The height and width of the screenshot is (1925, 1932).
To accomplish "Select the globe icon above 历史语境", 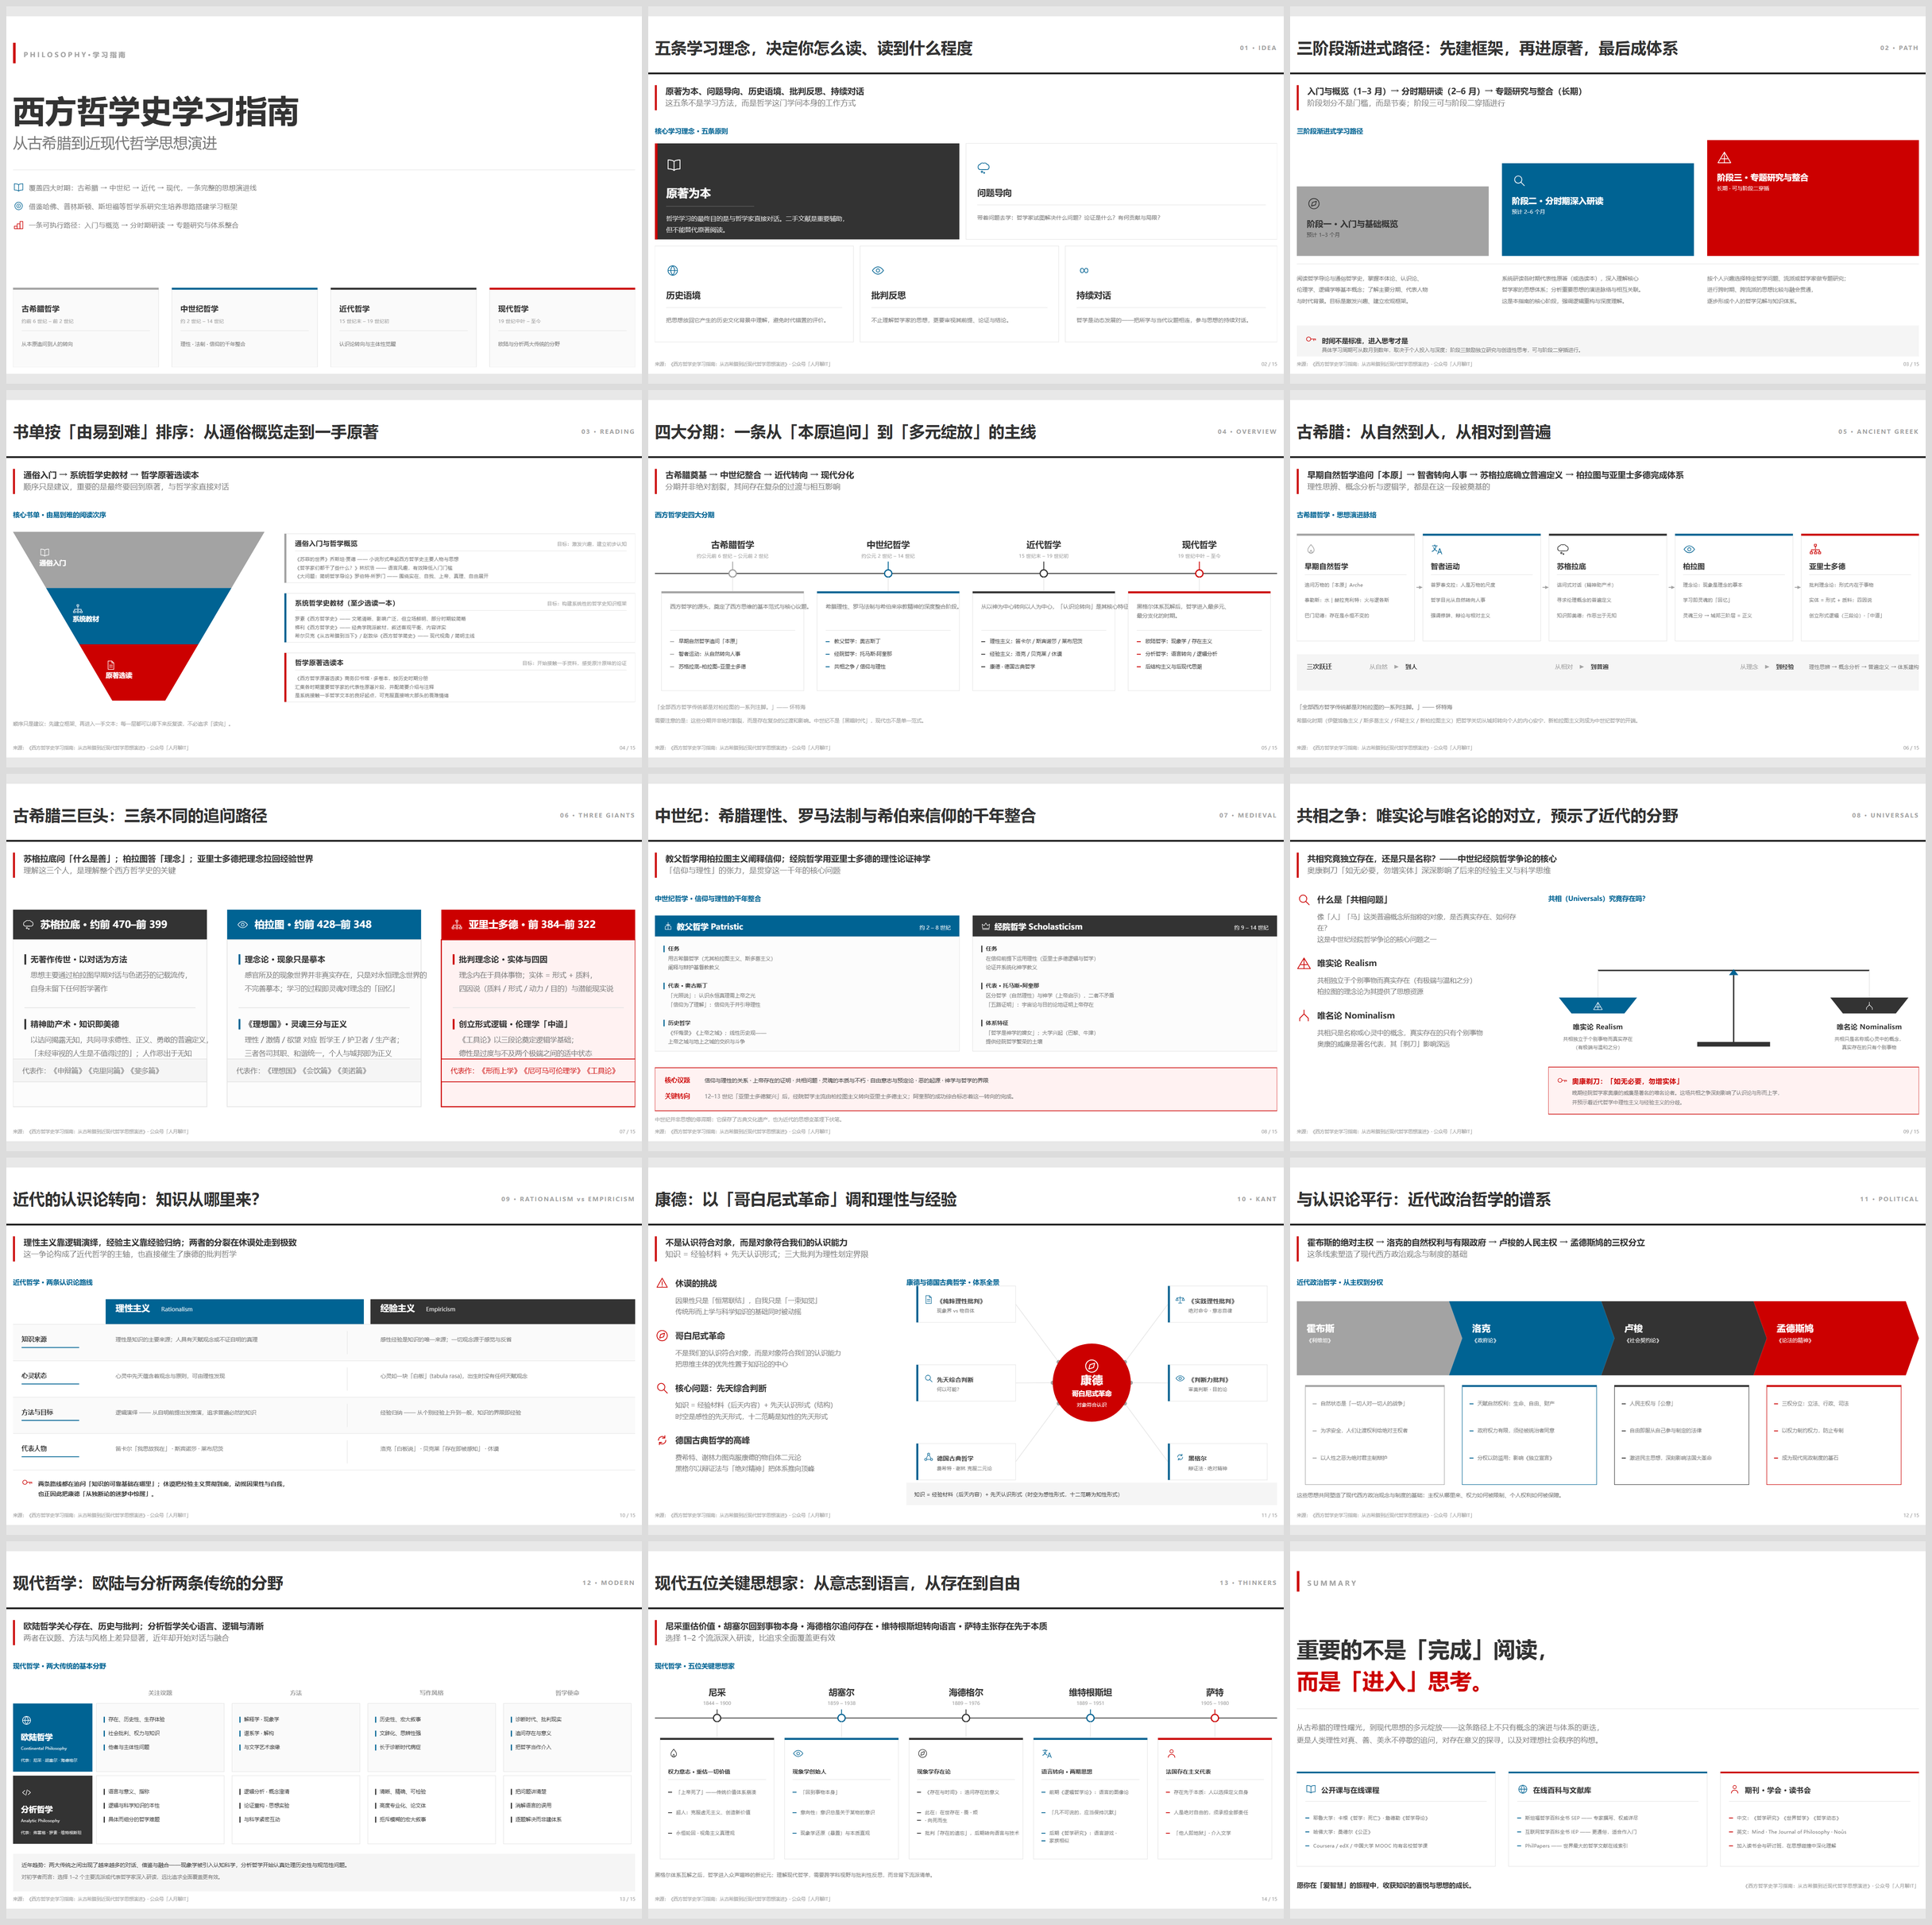I will (x=673, y=271).
